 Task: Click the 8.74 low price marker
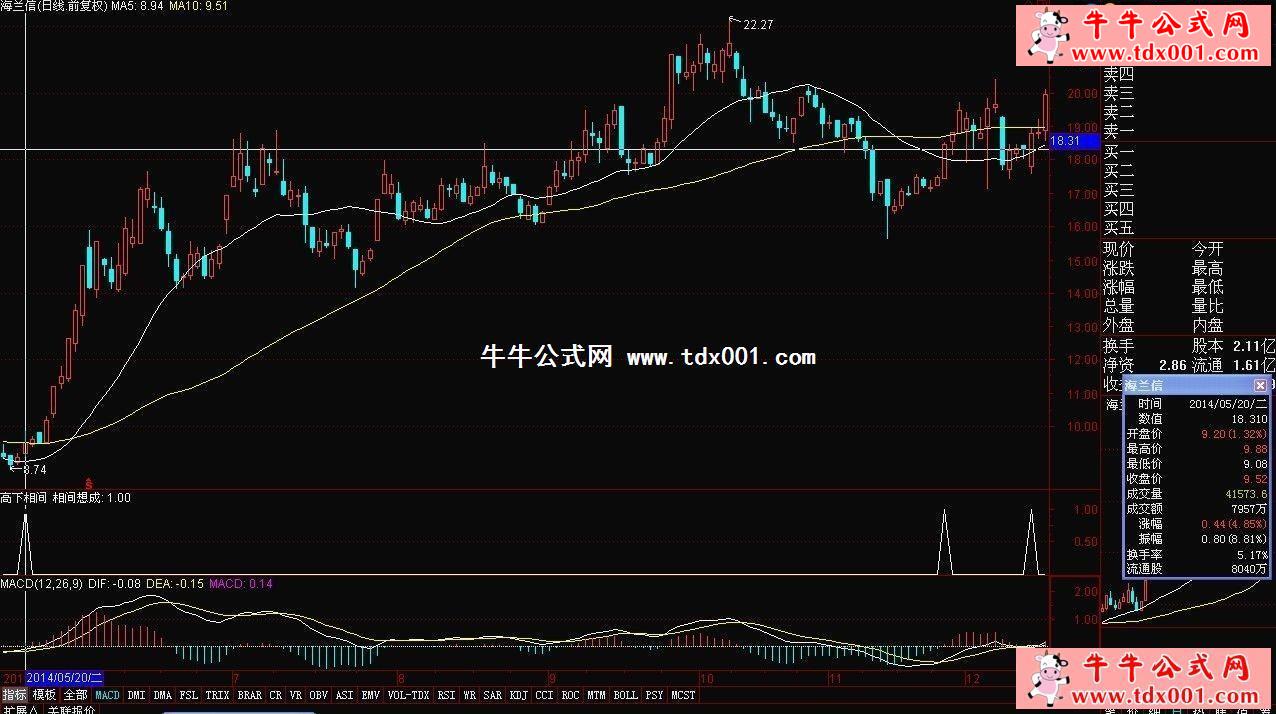point(33,469)
